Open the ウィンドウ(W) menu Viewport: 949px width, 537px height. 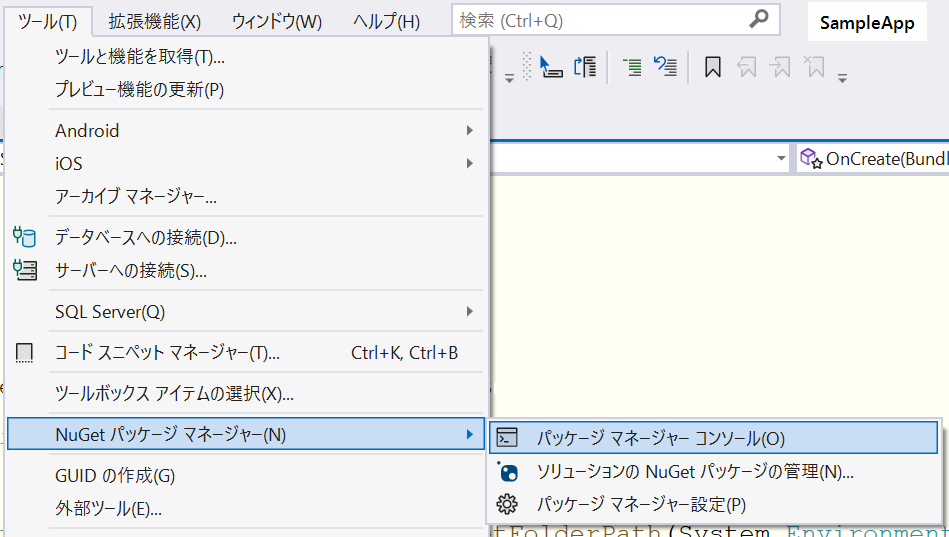coord(277,22)
